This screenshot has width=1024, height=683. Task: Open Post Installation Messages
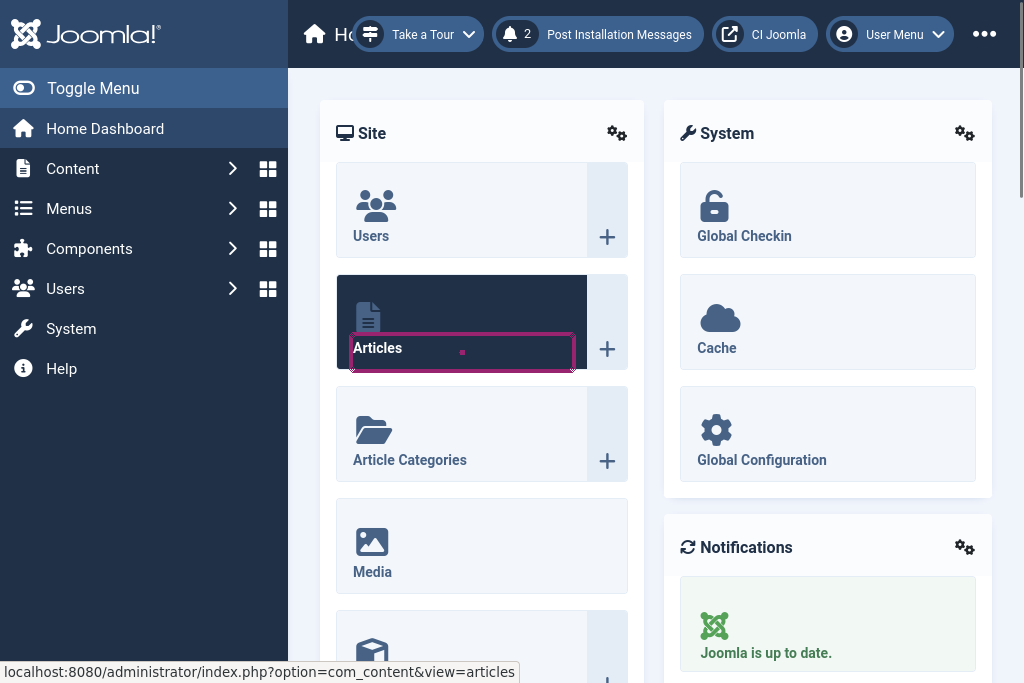[597, 34]
